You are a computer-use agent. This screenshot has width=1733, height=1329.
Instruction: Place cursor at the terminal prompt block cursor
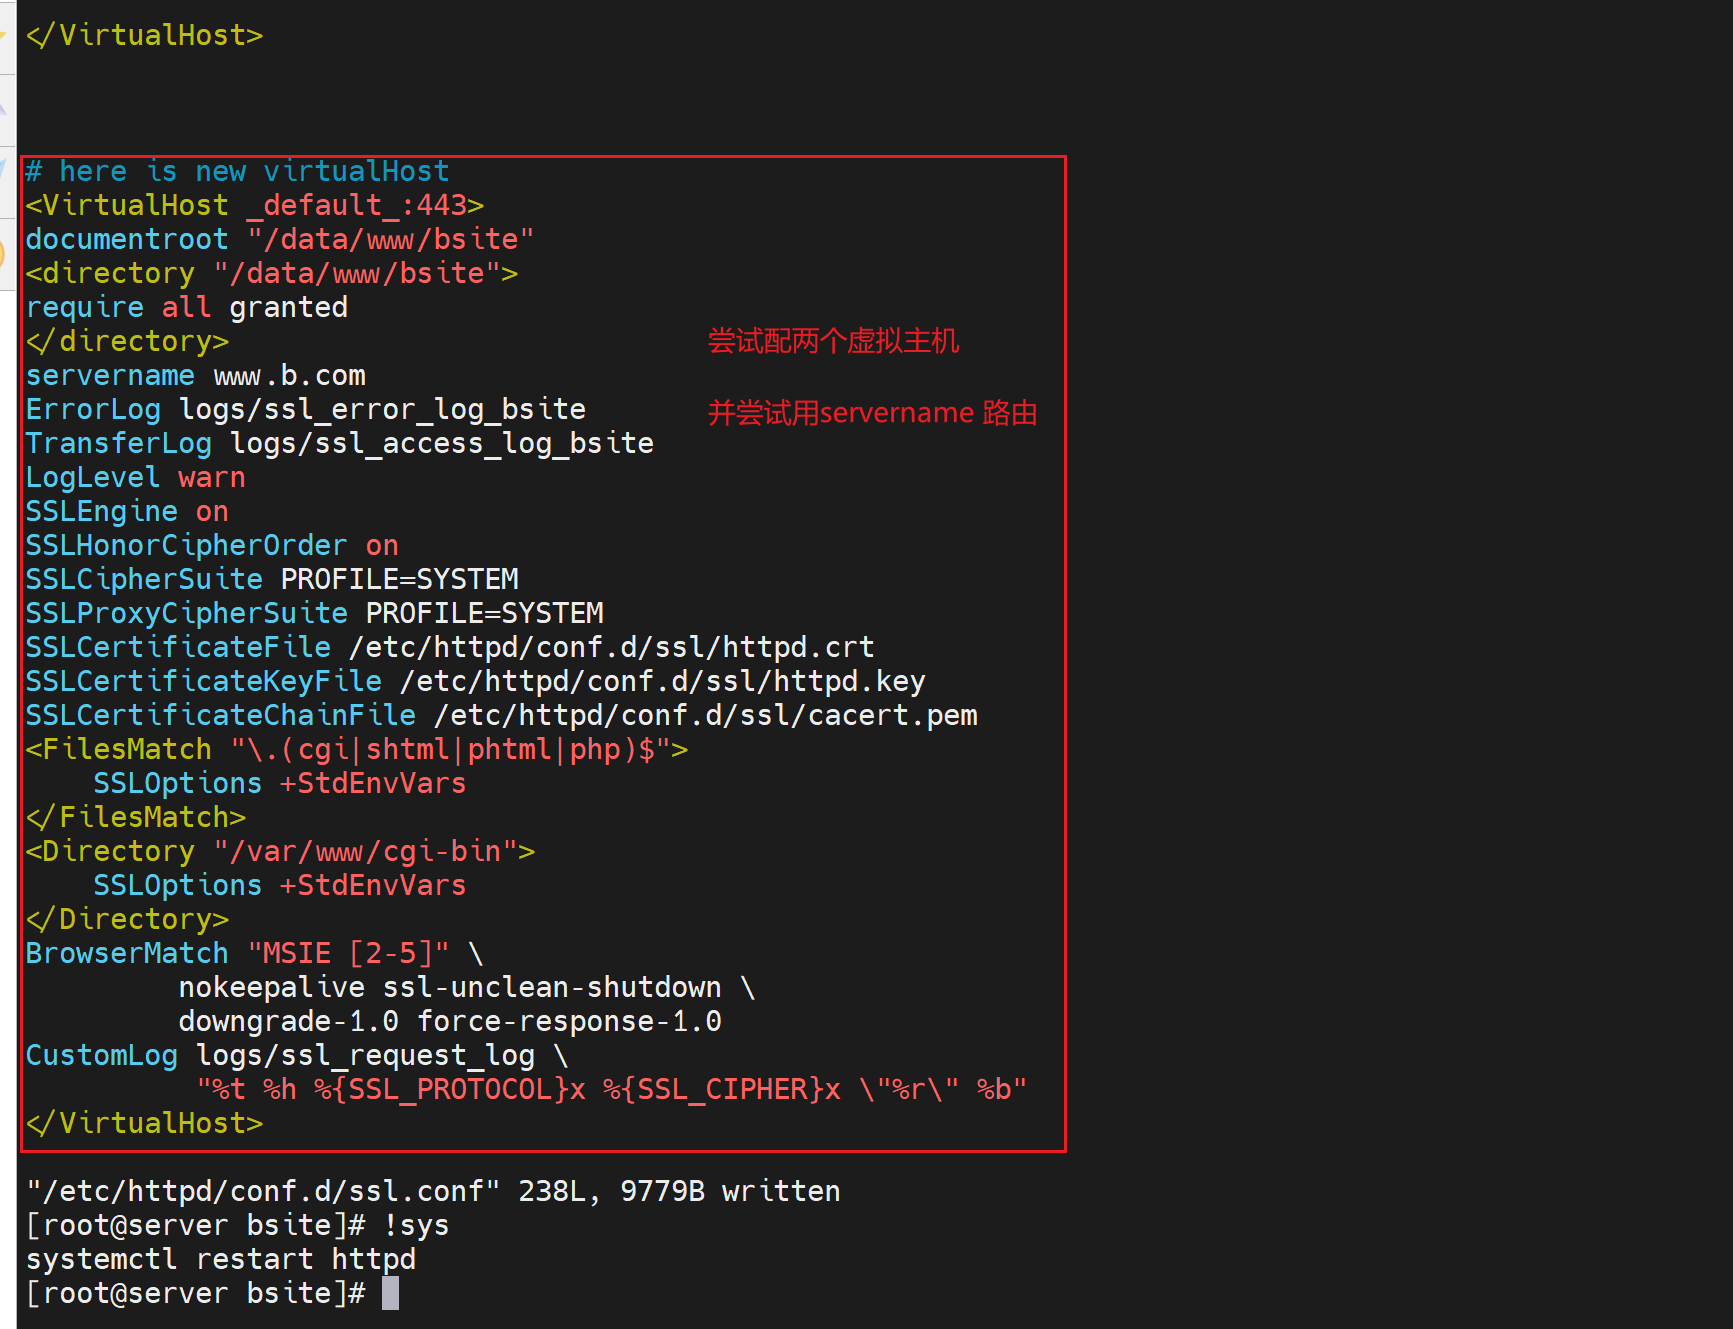[x=390, y=1293]
